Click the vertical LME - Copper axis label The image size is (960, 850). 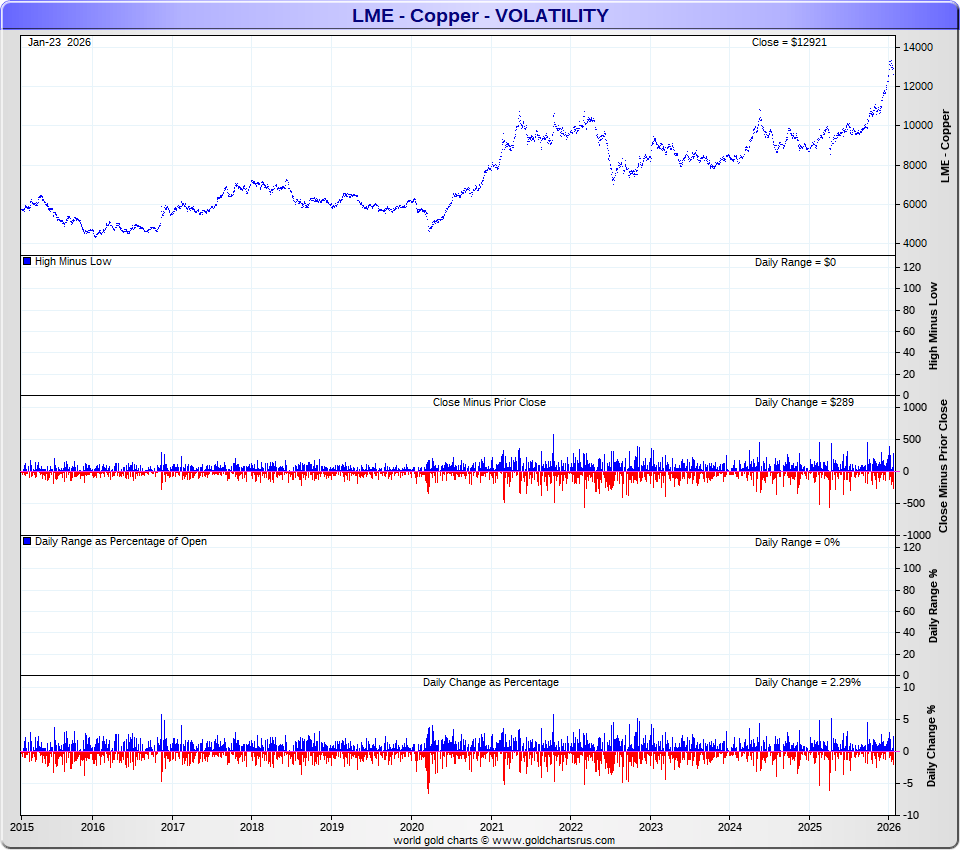(944, 145)
